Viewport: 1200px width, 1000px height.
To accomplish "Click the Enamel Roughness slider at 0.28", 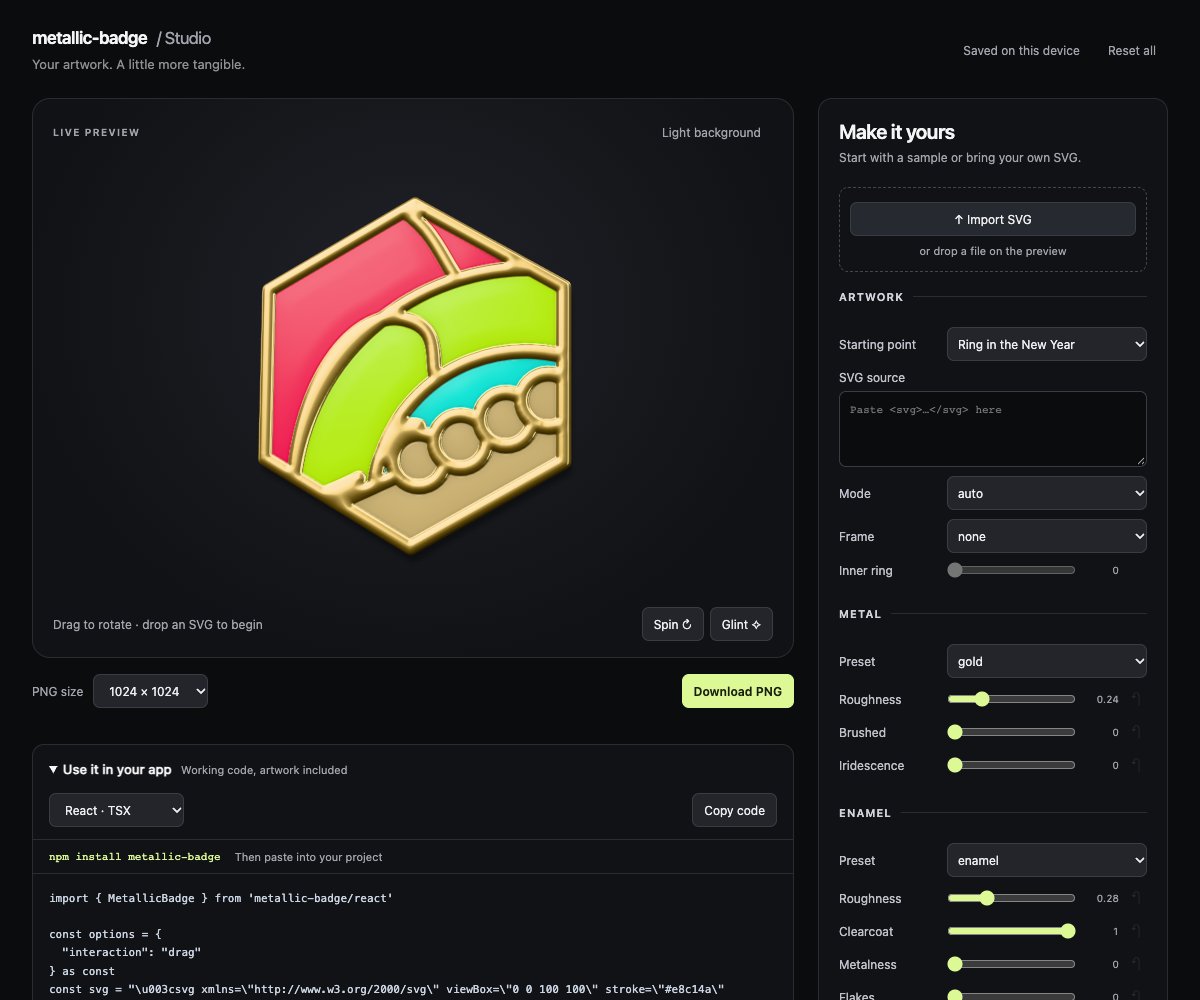I will click(x=1011, y=898).
